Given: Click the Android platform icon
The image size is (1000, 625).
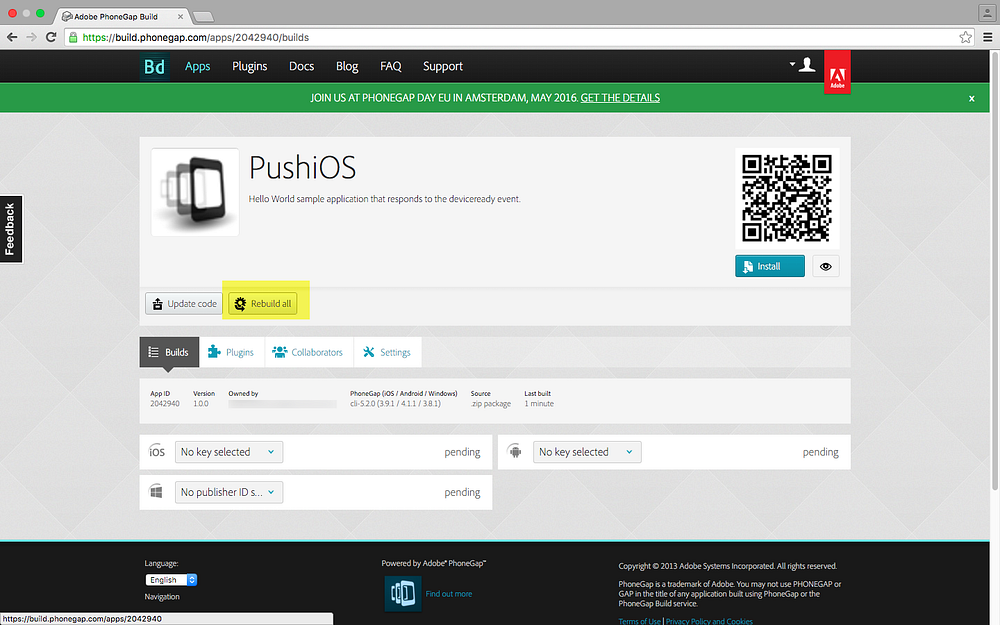Looking at the screenshot, I should click(515, 452).
